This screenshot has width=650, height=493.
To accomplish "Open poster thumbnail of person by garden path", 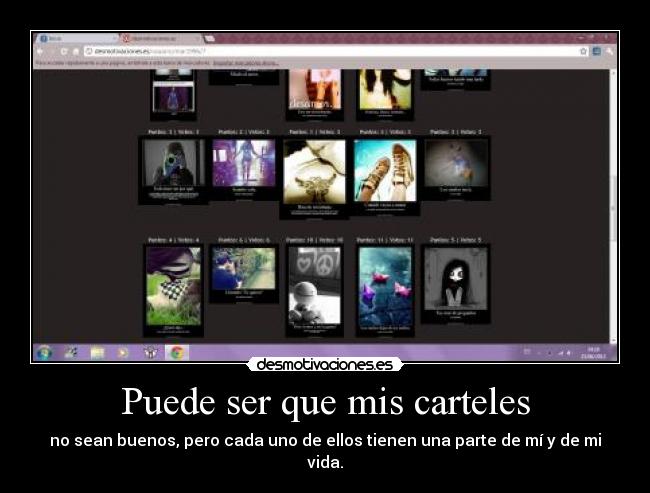I will pos(244,274).
